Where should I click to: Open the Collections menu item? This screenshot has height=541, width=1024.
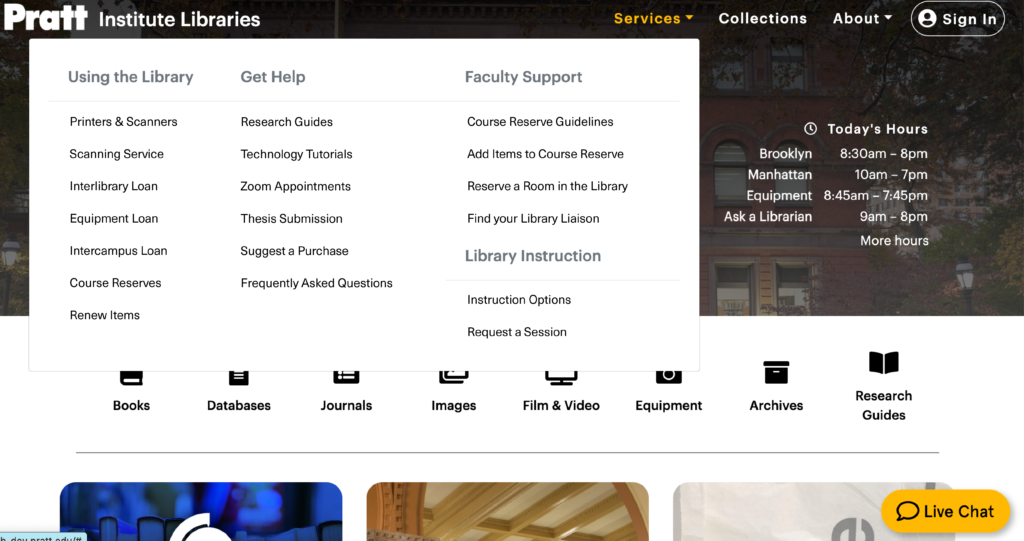[x=763, y=18]
